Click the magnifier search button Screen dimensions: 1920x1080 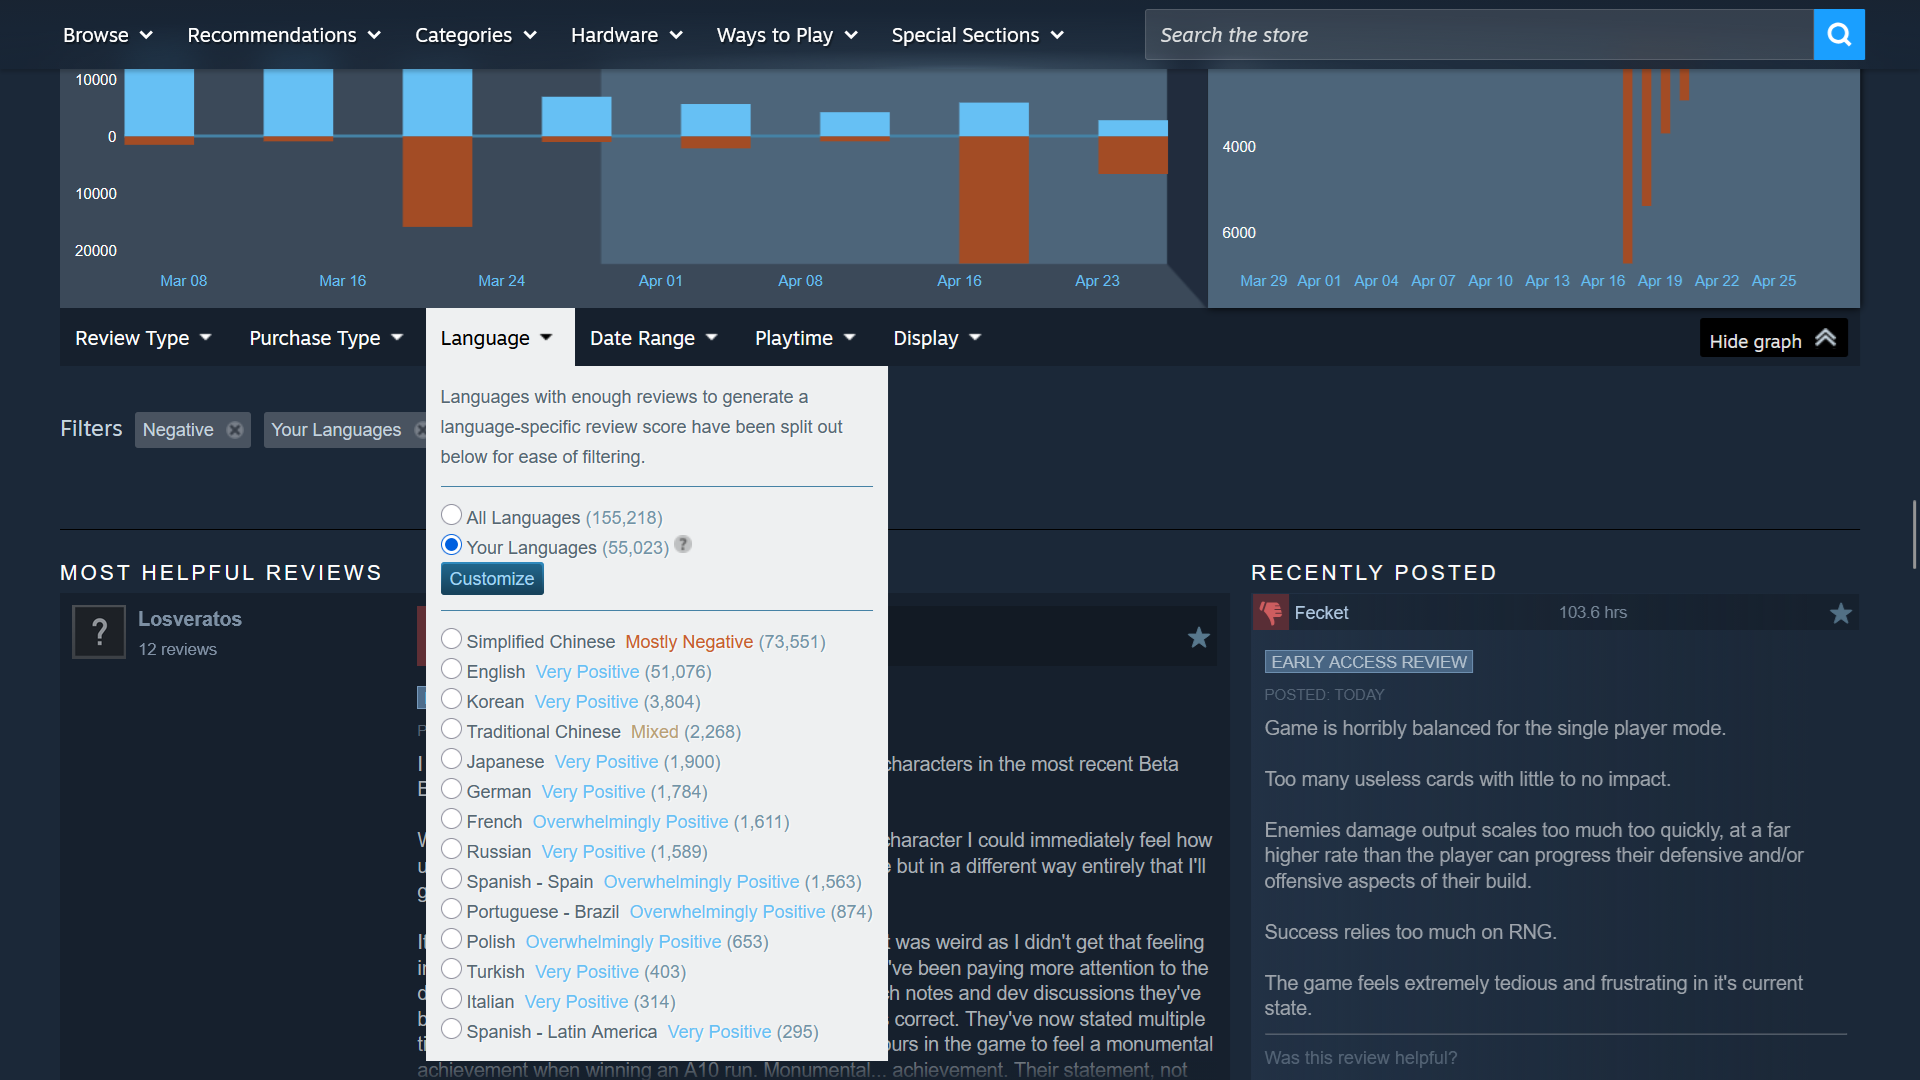point(1838,35)
